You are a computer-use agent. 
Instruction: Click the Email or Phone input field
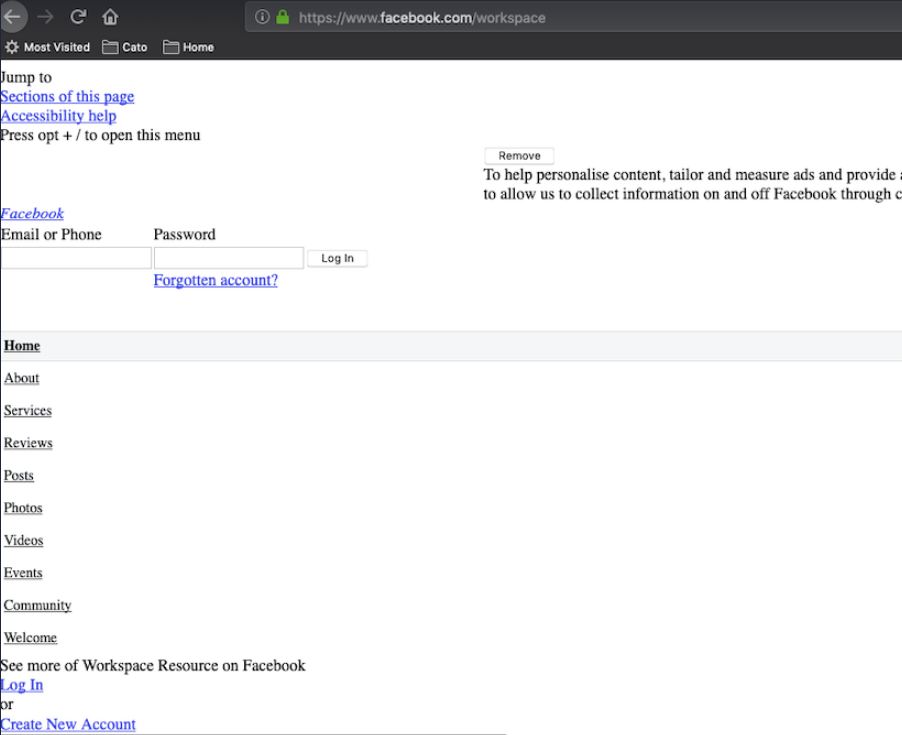coord(76,258)
